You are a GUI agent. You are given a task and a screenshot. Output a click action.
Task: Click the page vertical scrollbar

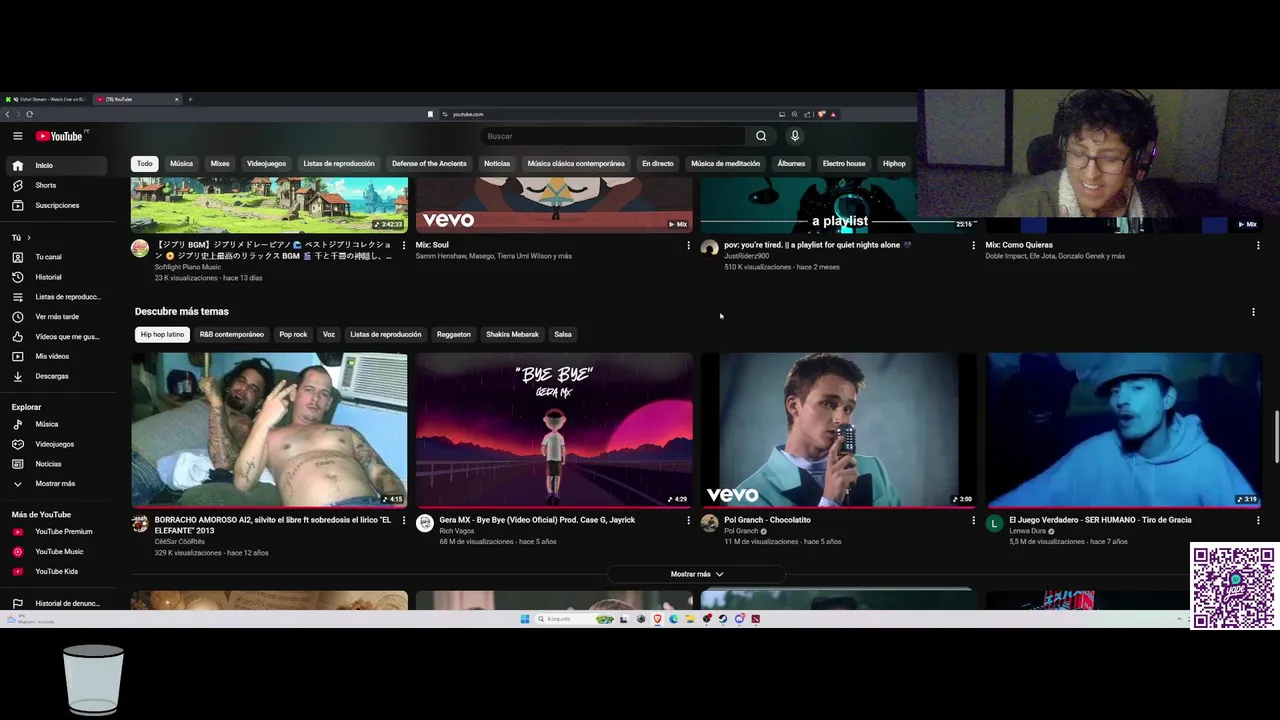(x=1275, y=436)
